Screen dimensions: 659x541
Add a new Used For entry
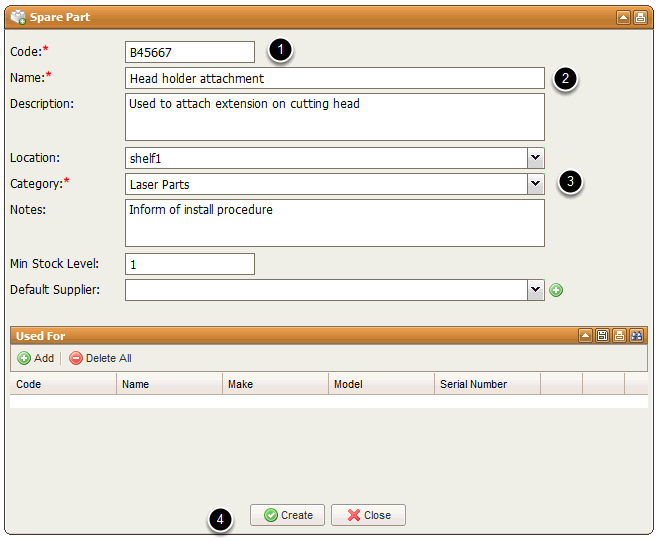(36, 358)
